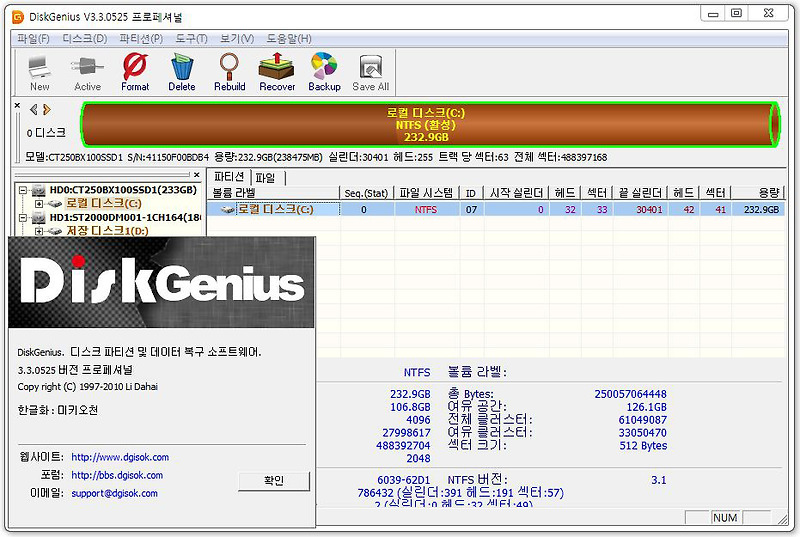Maximize the DiskGenius window
This screenshot has height=537, width=800.
point(736,13)
